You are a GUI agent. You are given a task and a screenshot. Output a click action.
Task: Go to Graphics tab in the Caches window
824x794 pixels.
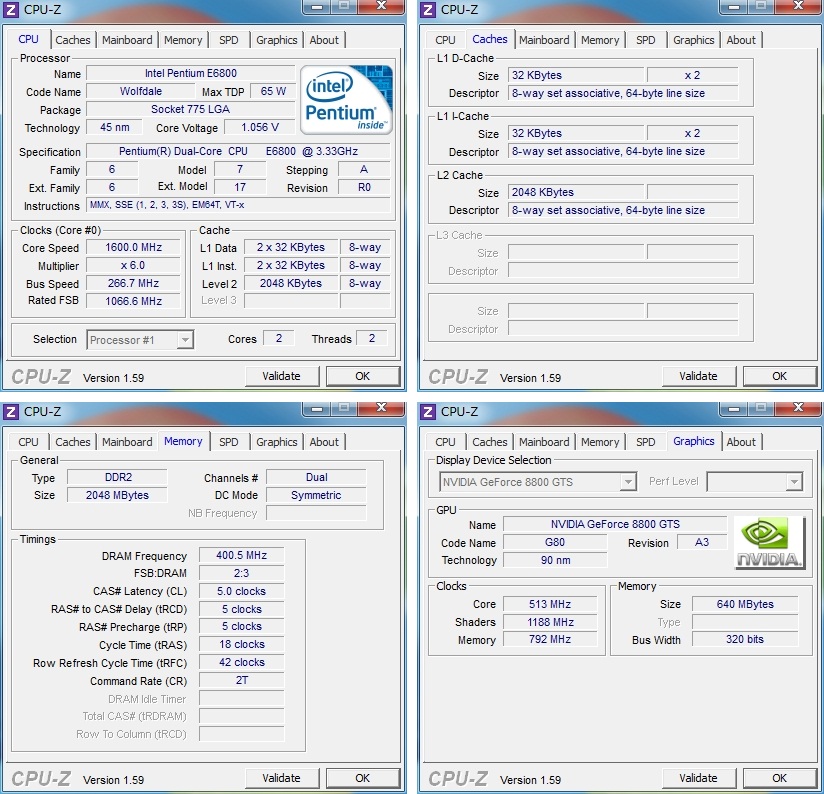[693, 40]
